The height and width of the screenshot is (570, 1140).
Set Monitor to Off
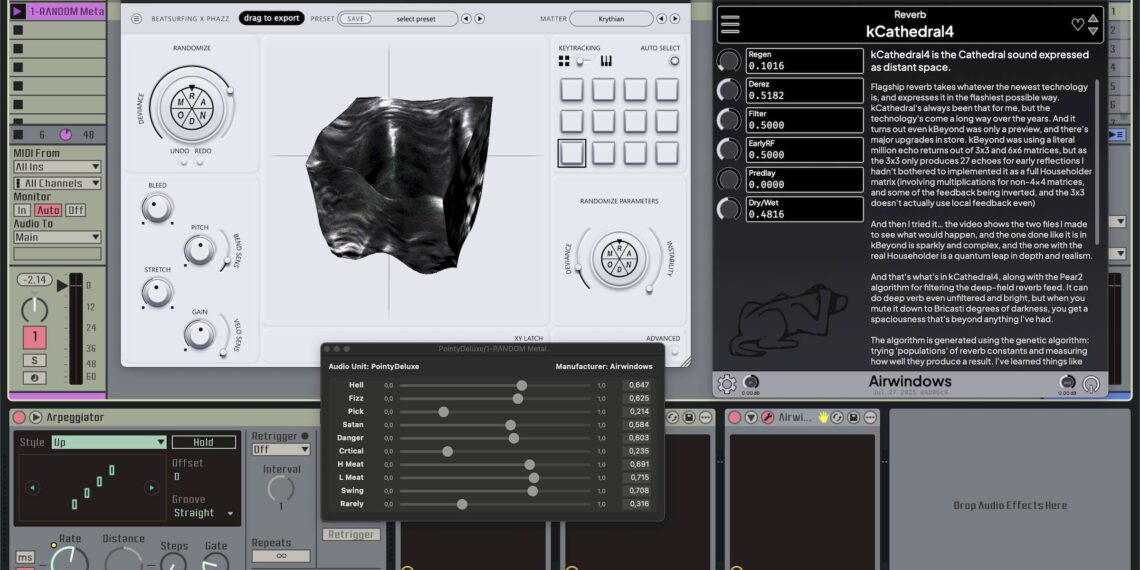76,211
